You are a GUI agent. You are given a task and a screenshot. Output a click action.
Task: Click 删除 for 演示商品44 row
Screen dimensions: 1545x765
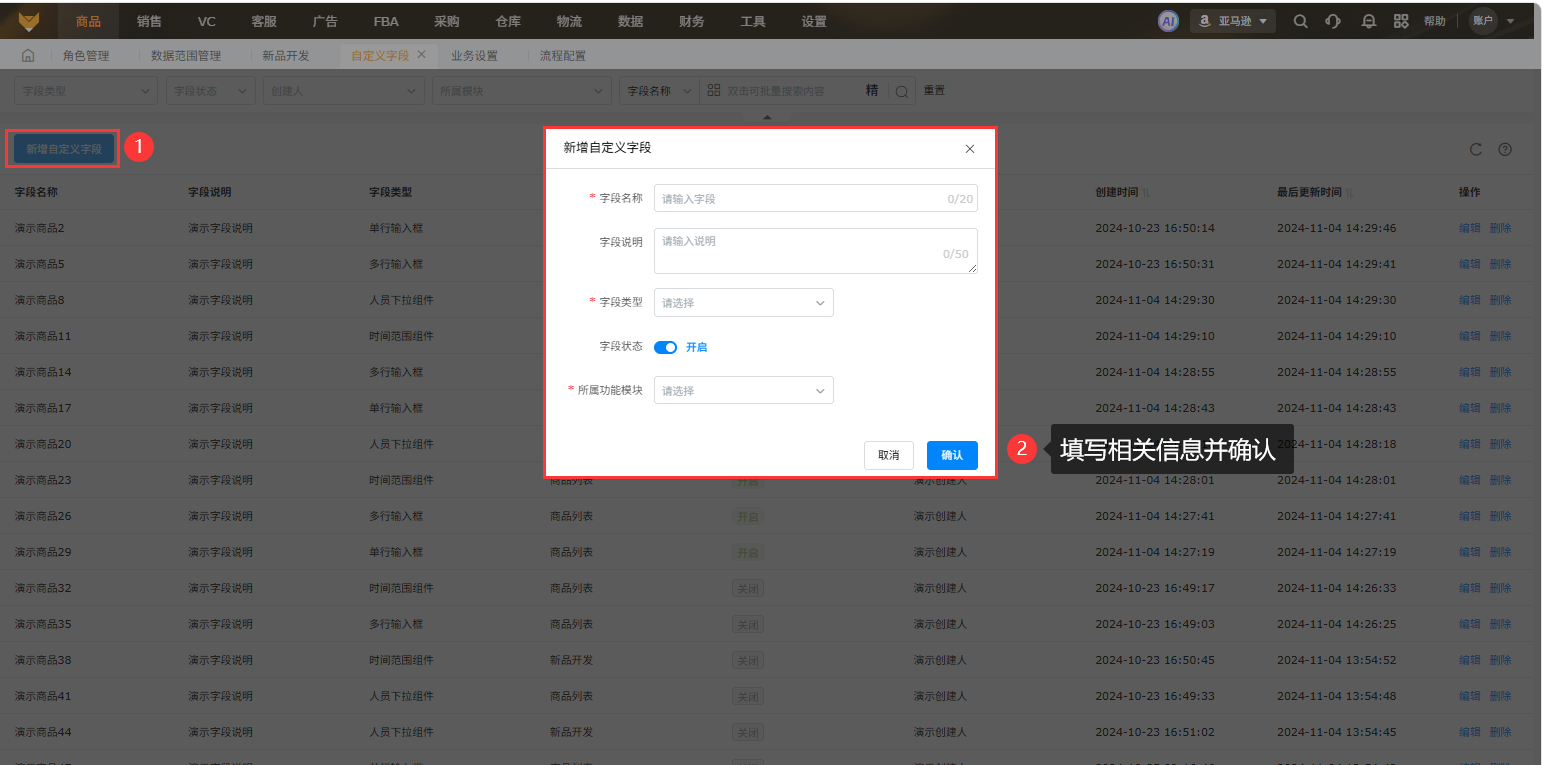(1500, 732)
